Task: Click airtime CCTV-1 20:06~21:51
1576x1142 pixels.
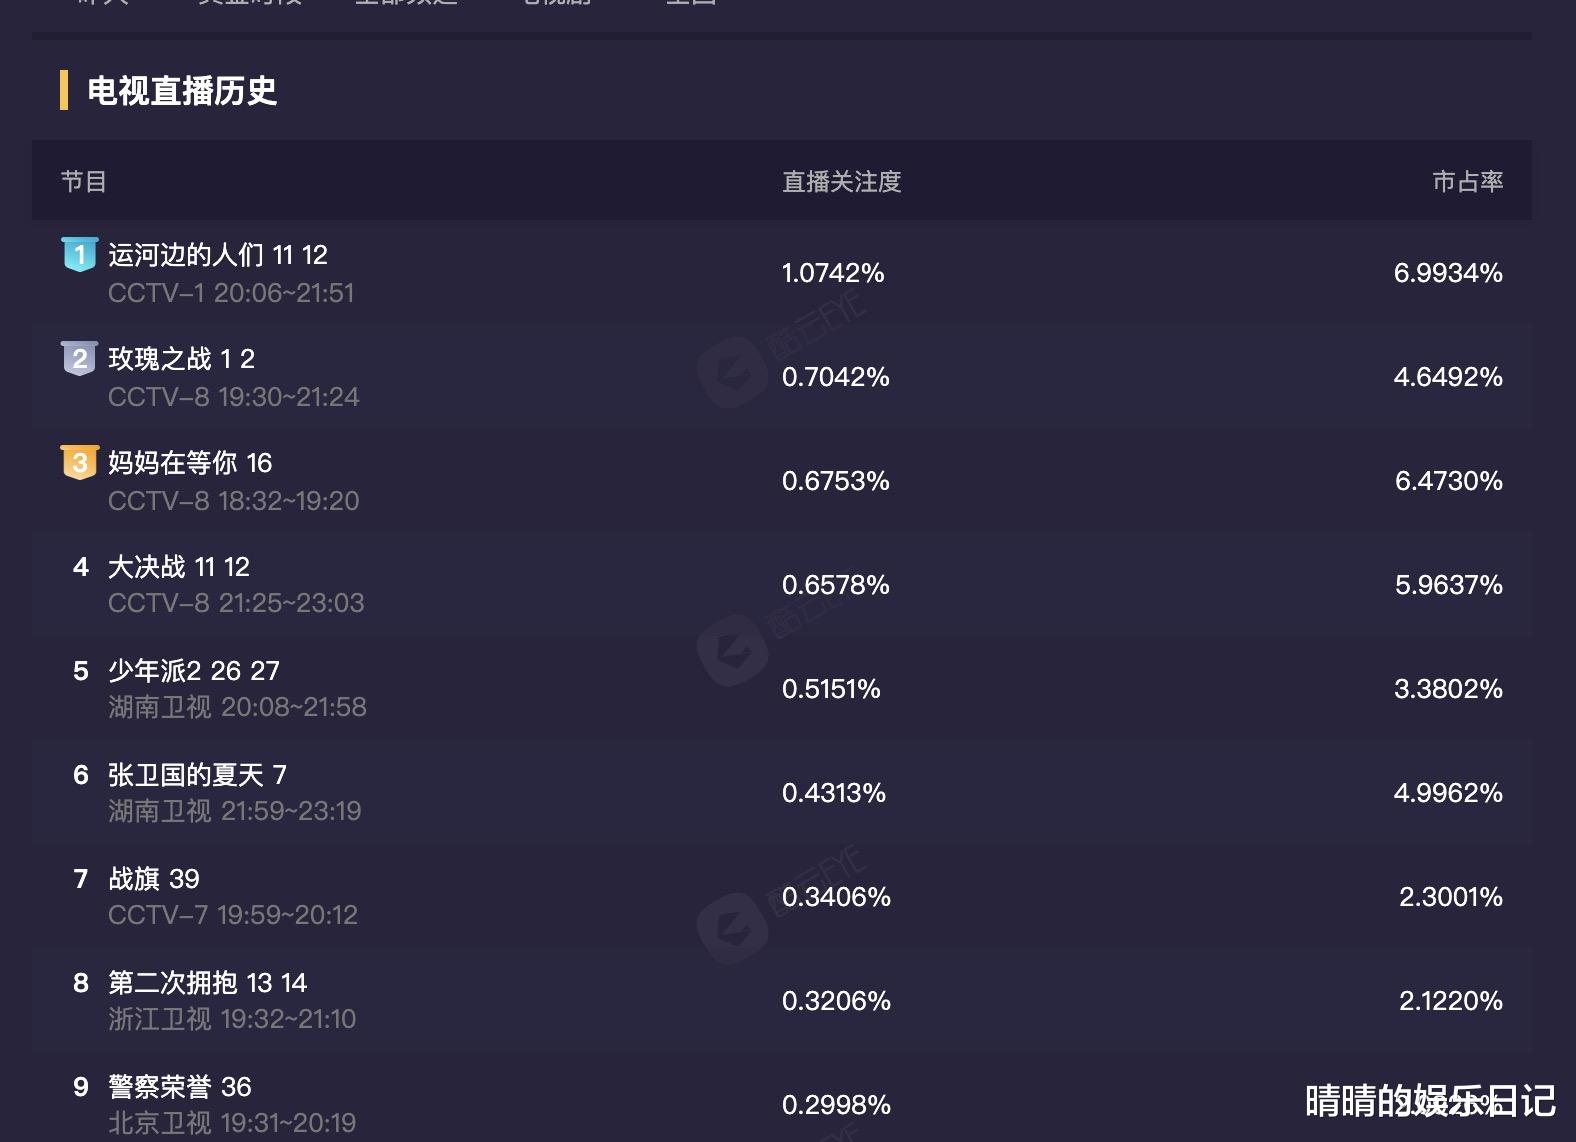Action: [x=231, y=293]
